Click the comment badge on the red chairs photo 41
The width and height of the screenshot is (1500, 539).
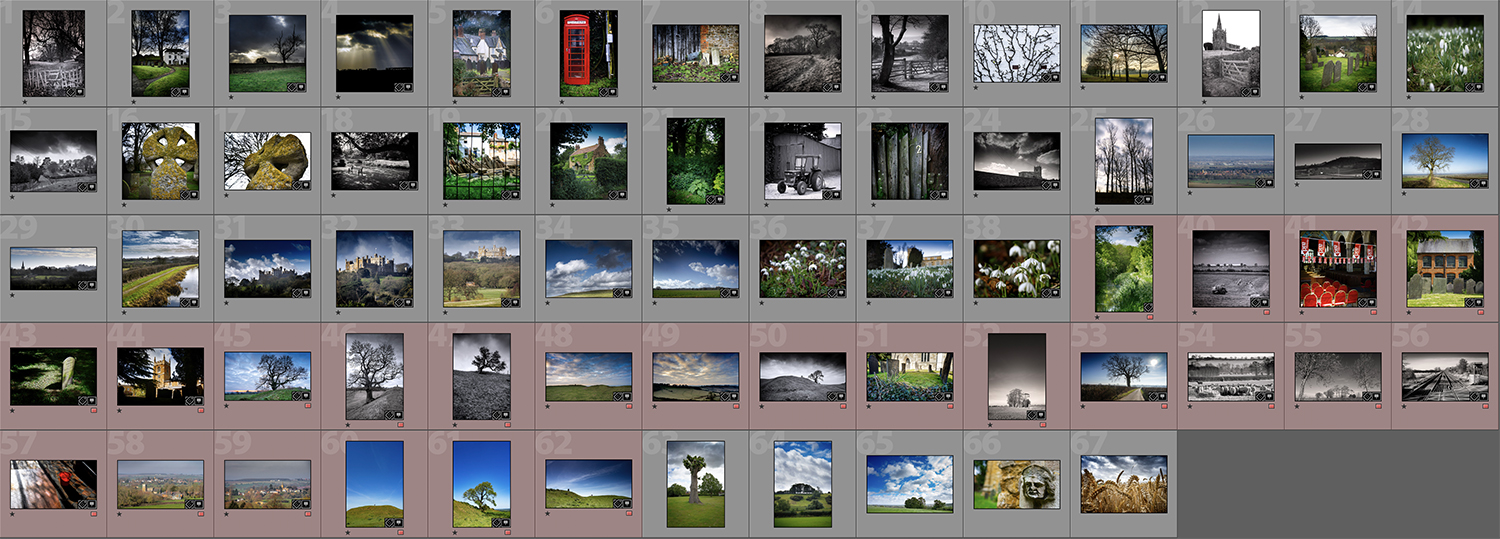click(1371, 301)
